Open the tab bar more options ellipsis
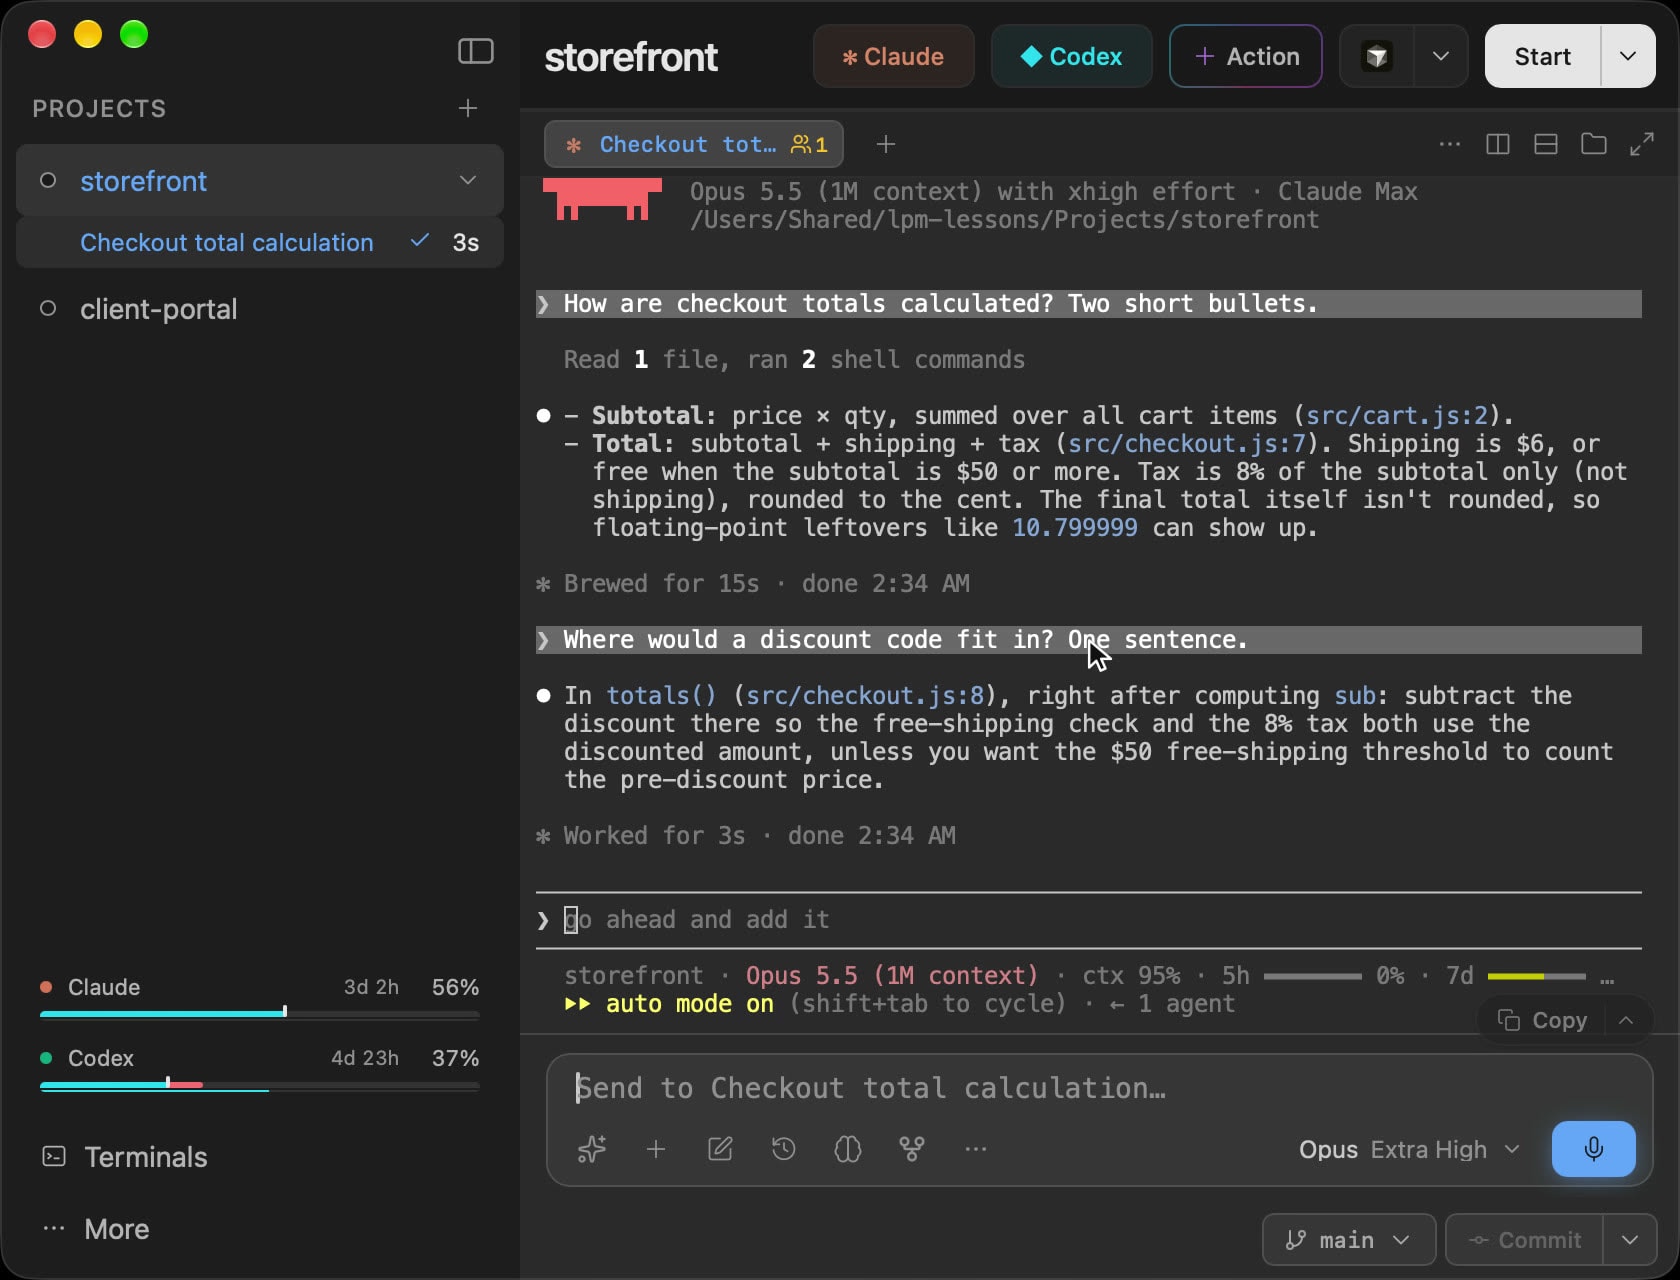The width and height of the screenshot is (1680, 1280). pos(1449,145)
